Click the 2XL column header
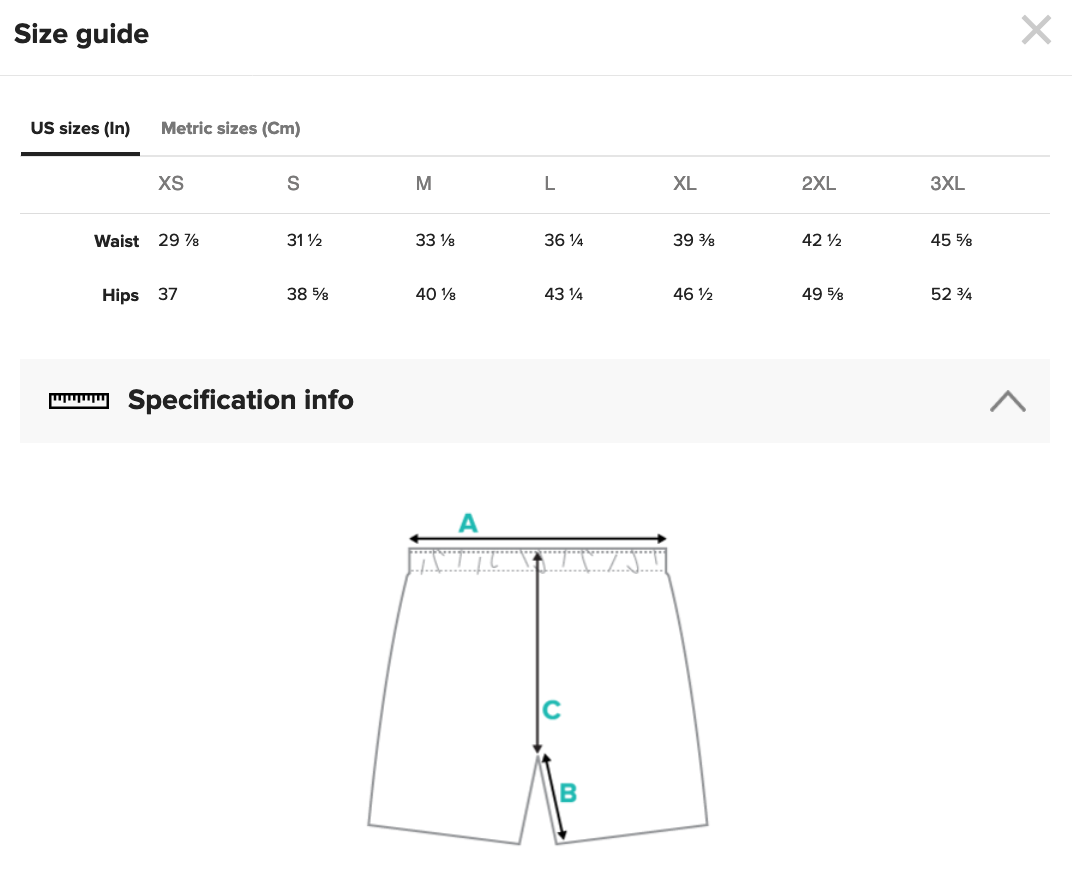 (818, 183)
